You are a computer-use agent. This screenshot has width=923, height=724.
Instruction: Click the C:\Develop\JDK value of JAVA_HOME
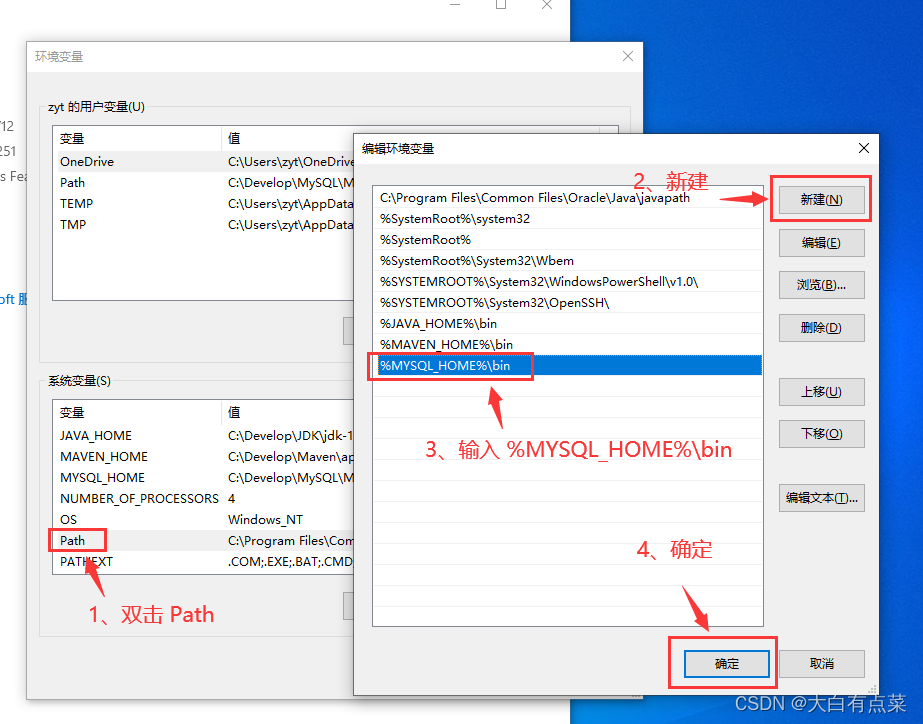(x=290, y=436)
